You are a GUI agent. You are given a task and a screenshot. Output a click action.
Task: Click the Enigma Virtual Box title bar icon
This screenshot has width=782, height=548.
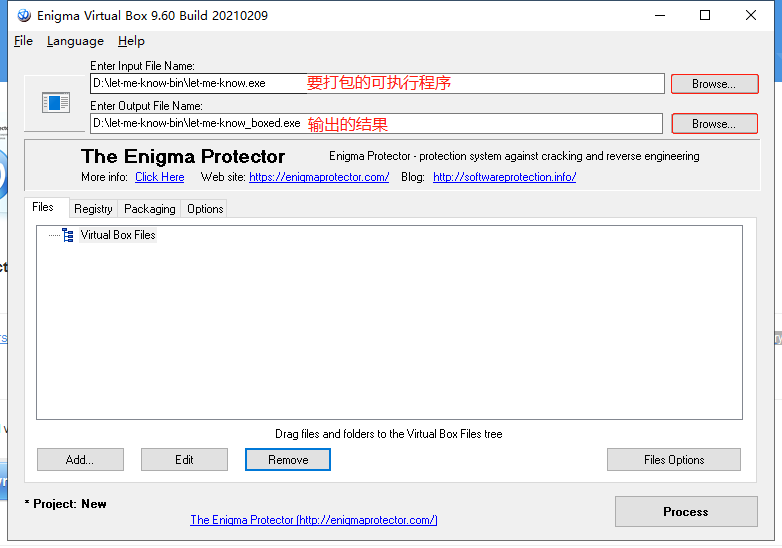pos(23,15)
